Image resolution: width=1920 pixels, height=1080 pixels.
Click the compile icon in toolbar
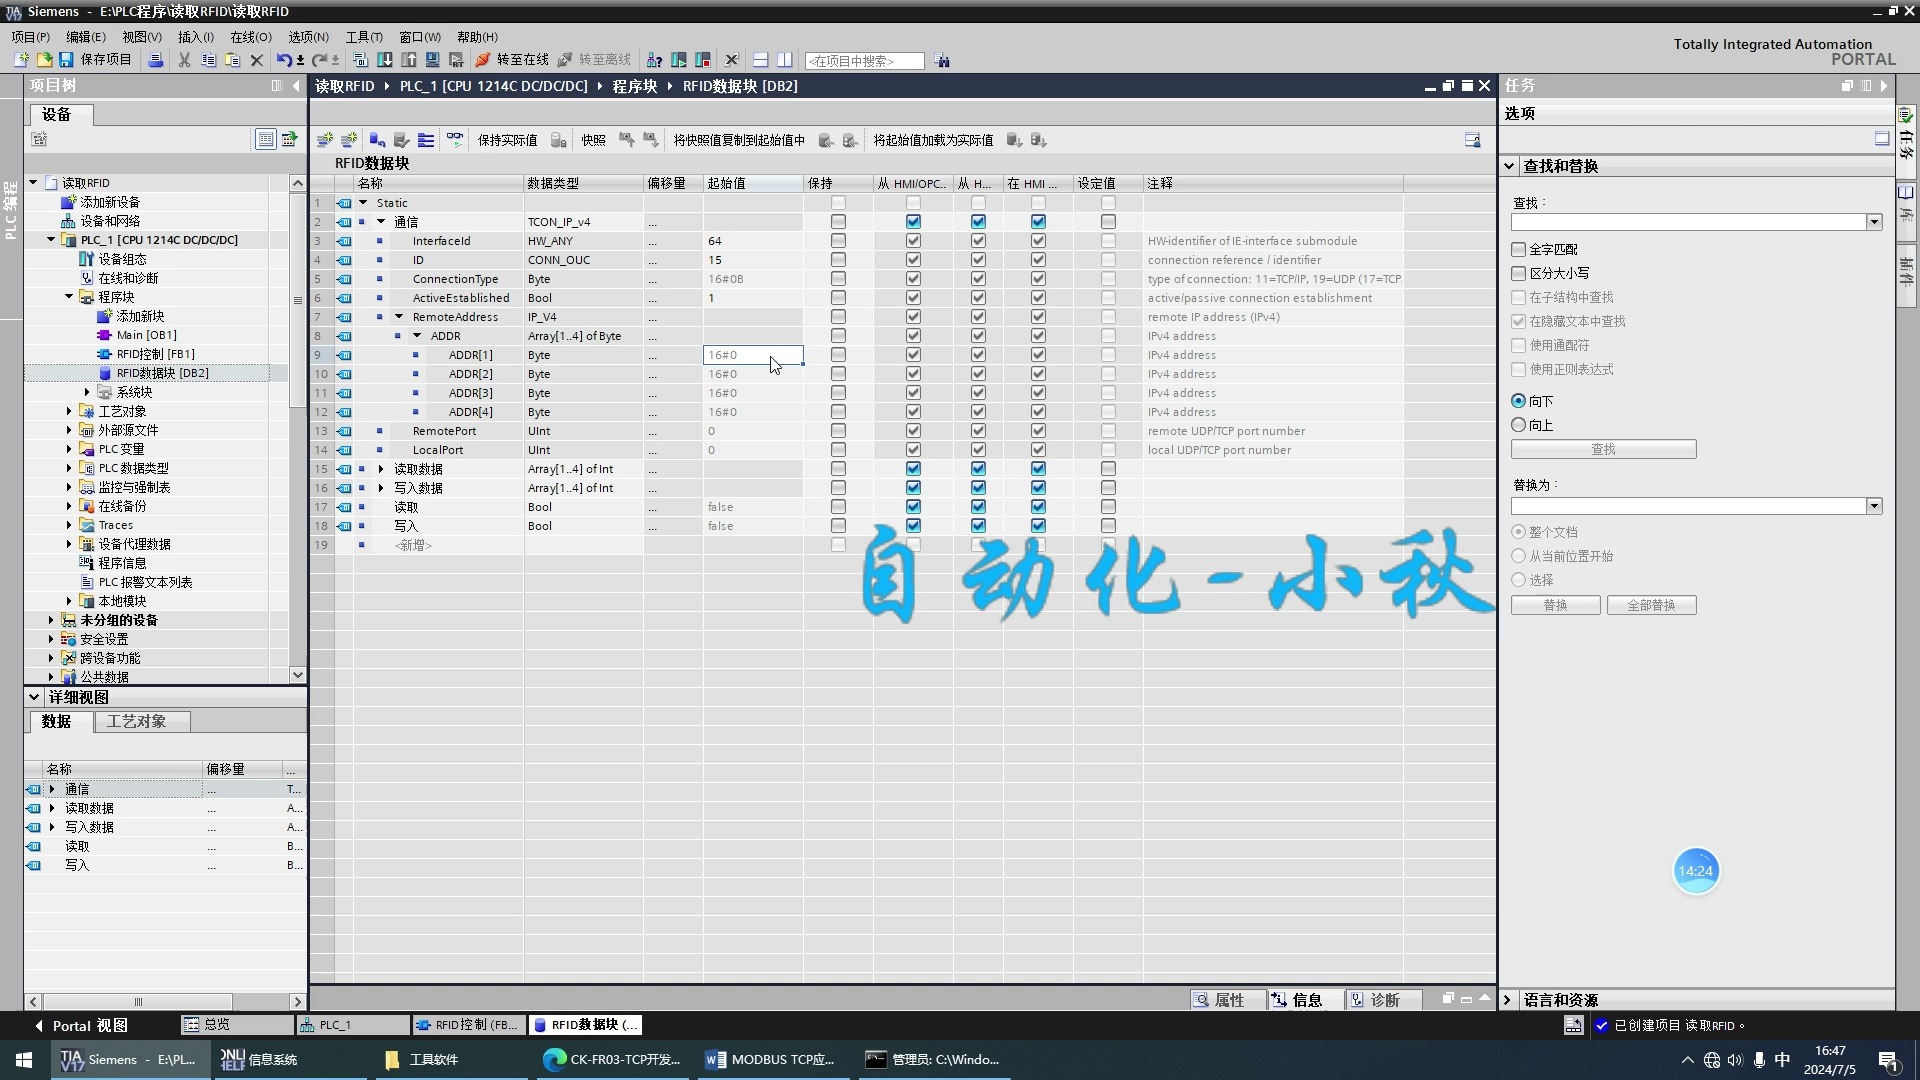(x=361, y=60)
